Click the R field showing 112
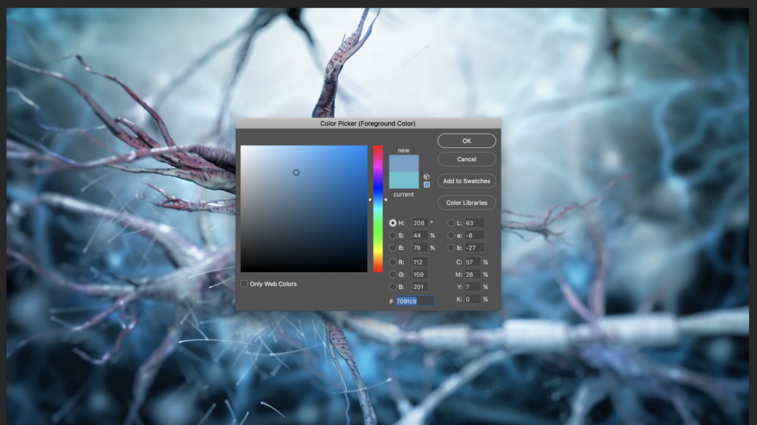Image resolution: width=757 pixels, height=425 pixels. (420, 262)
